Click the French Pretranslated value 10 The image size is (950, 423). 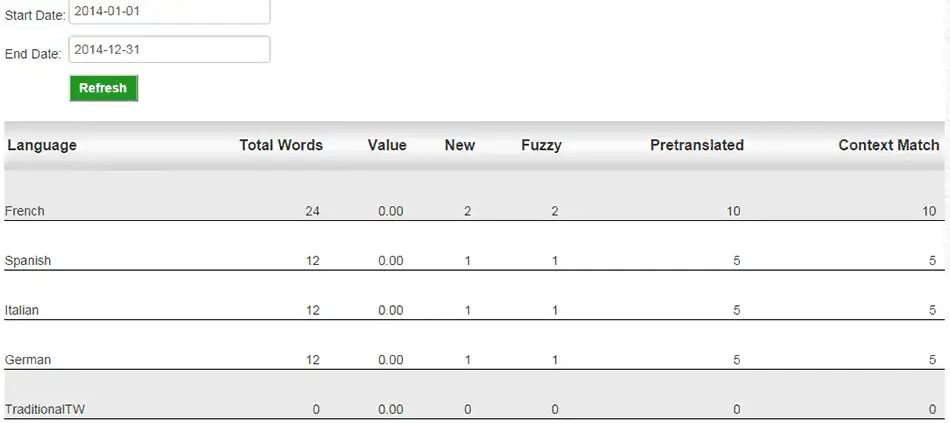pyautogui.click(x=733, y=212)
